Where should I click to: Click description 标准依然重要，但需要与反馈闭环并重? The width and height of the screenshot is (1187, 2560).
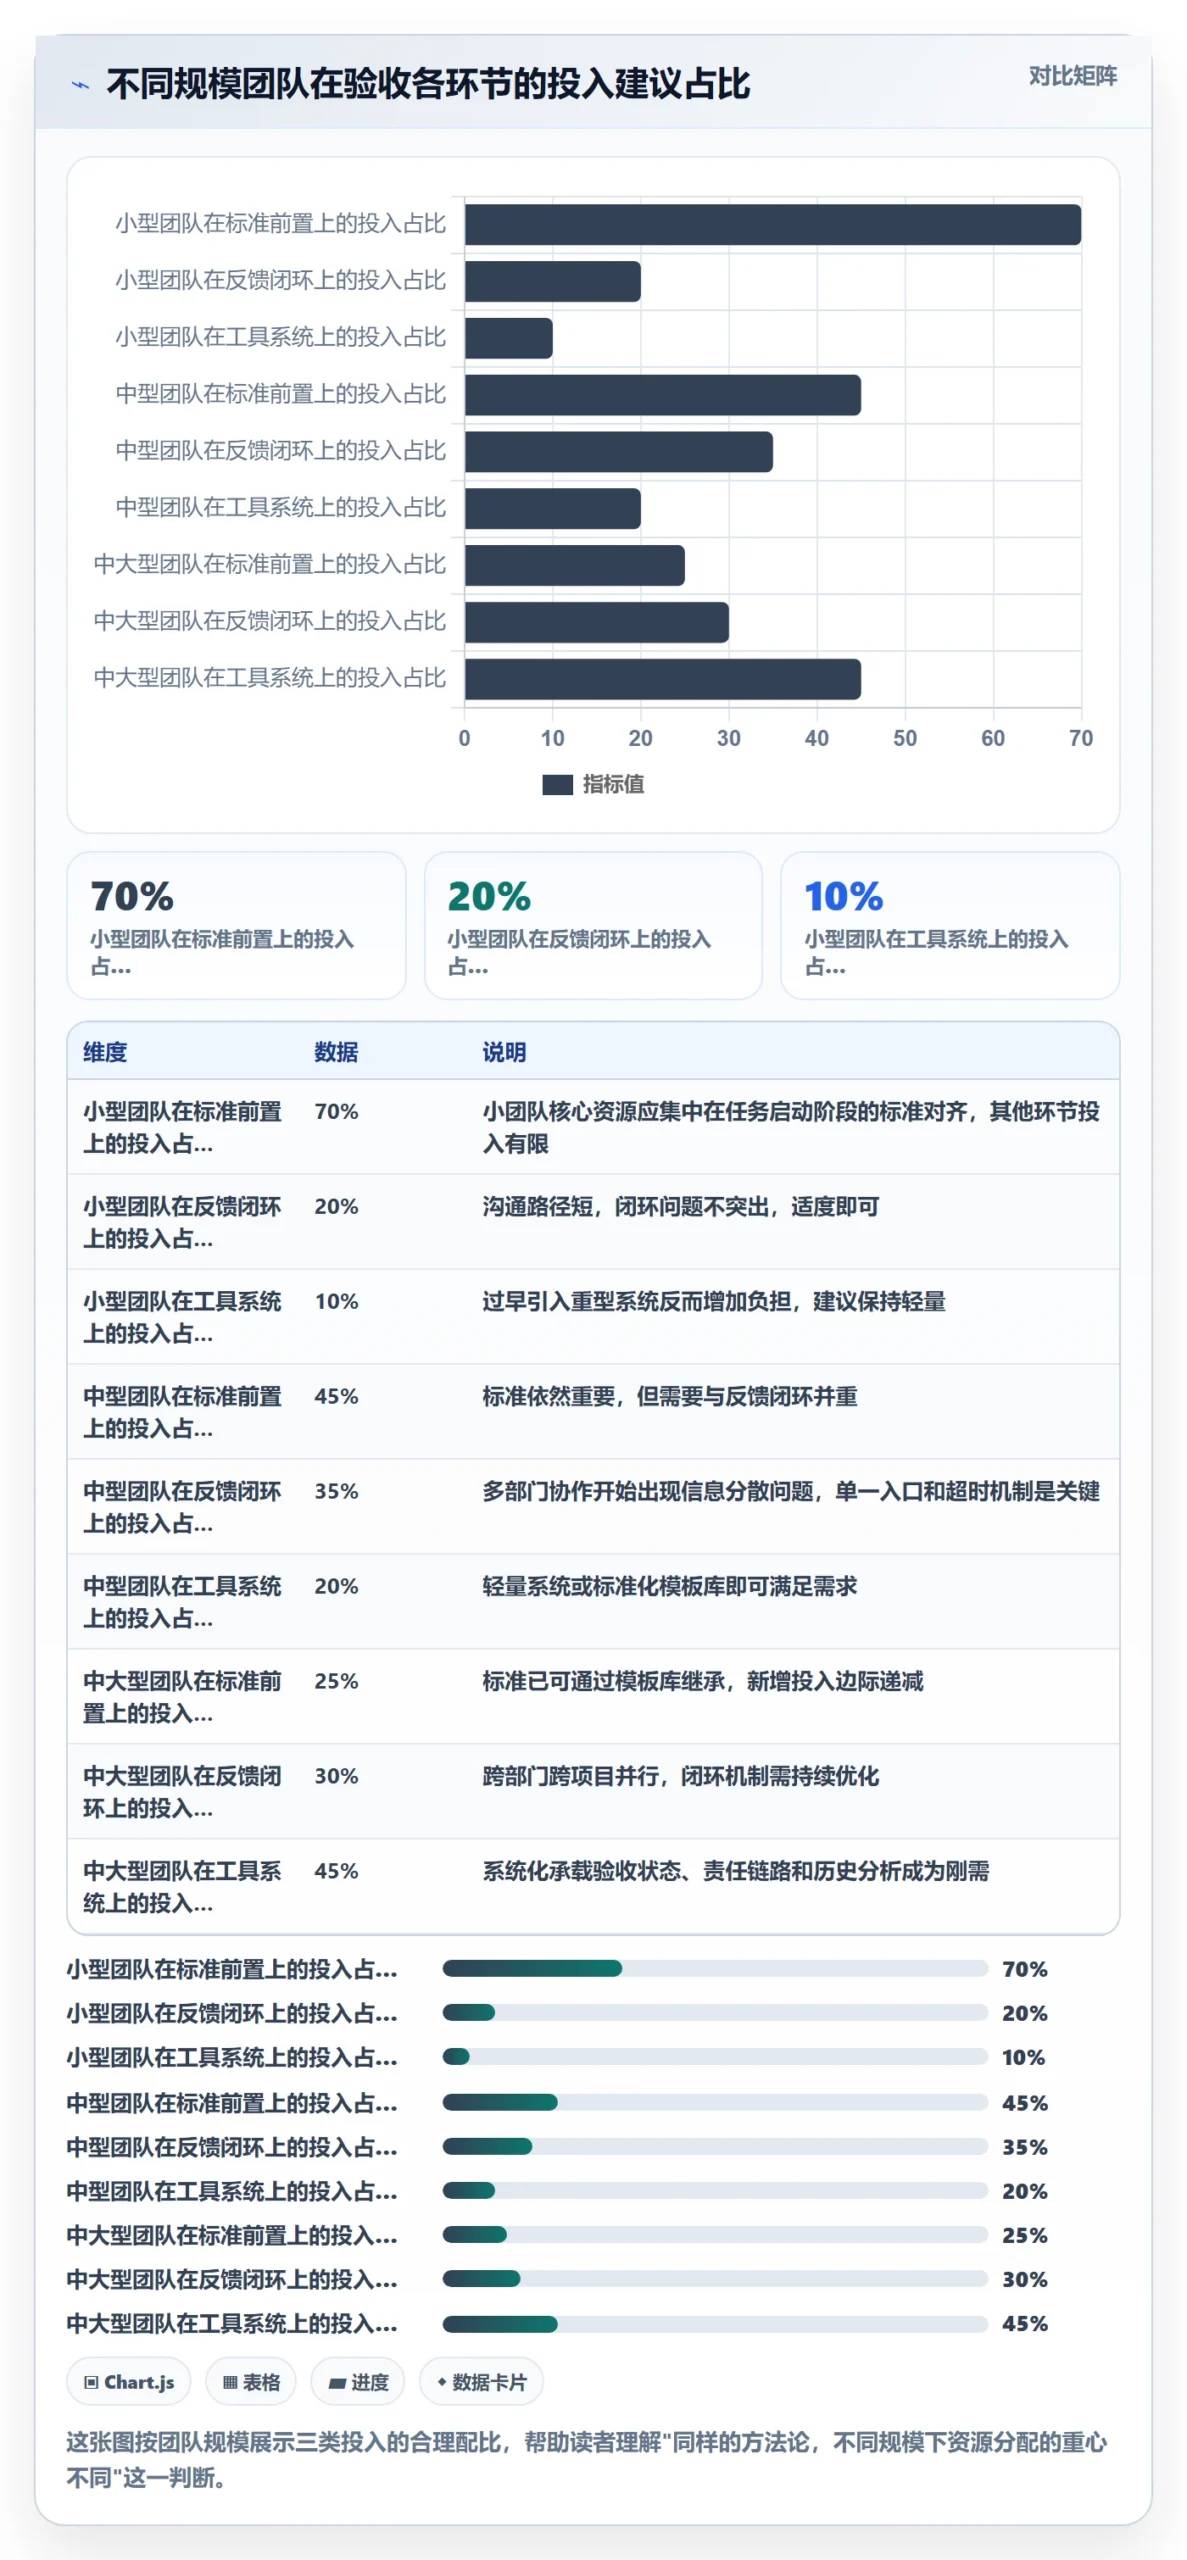click(x=669, y=1397)
